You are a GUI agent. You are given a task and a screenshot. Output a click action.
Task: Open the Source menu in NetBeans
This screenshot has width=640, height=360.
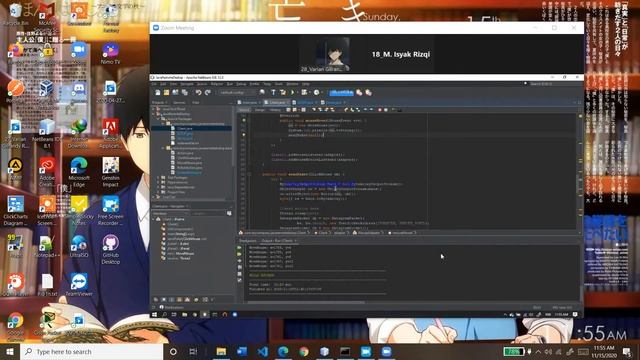click(202, 84)
